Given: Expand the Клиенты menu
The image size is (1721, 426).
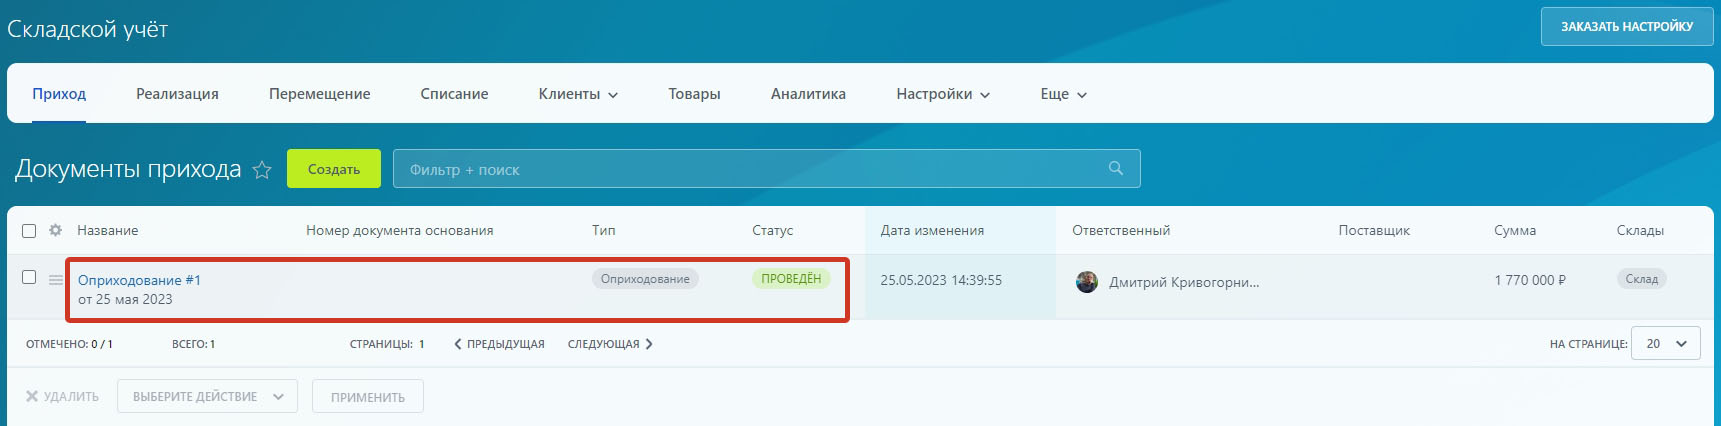Looking at the screenshot, I should [578, 94].
